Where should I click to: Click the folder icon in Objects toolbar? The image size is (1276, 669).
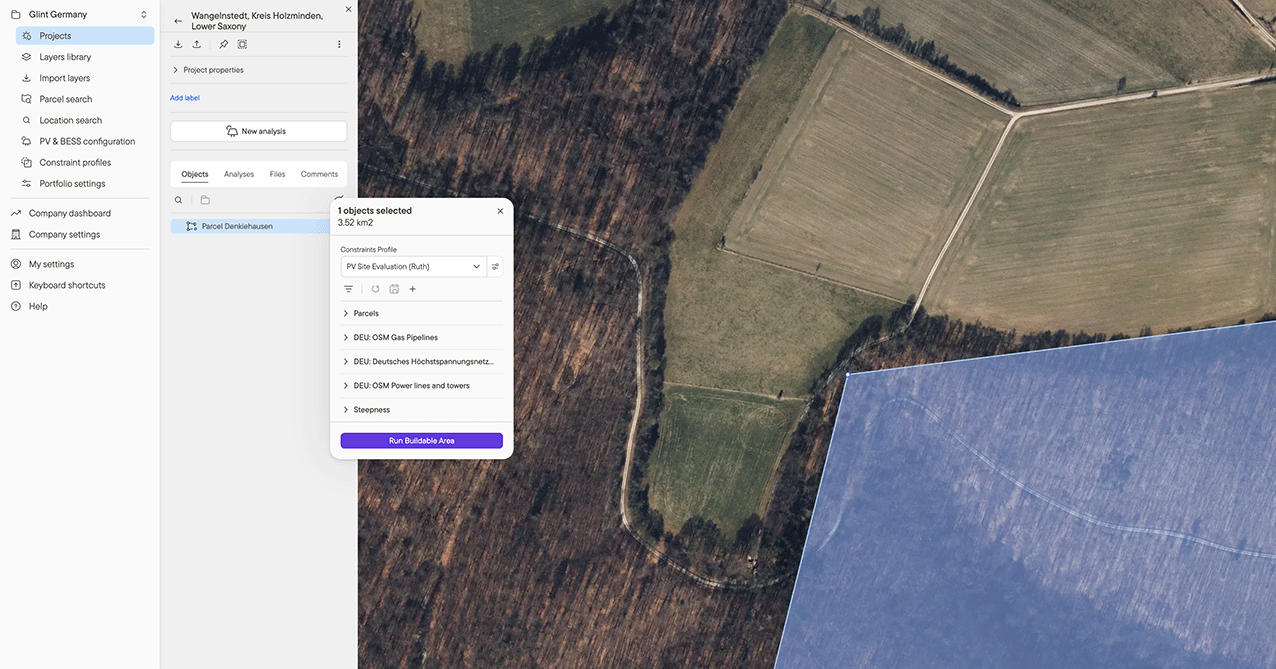(x=205, y=200)
